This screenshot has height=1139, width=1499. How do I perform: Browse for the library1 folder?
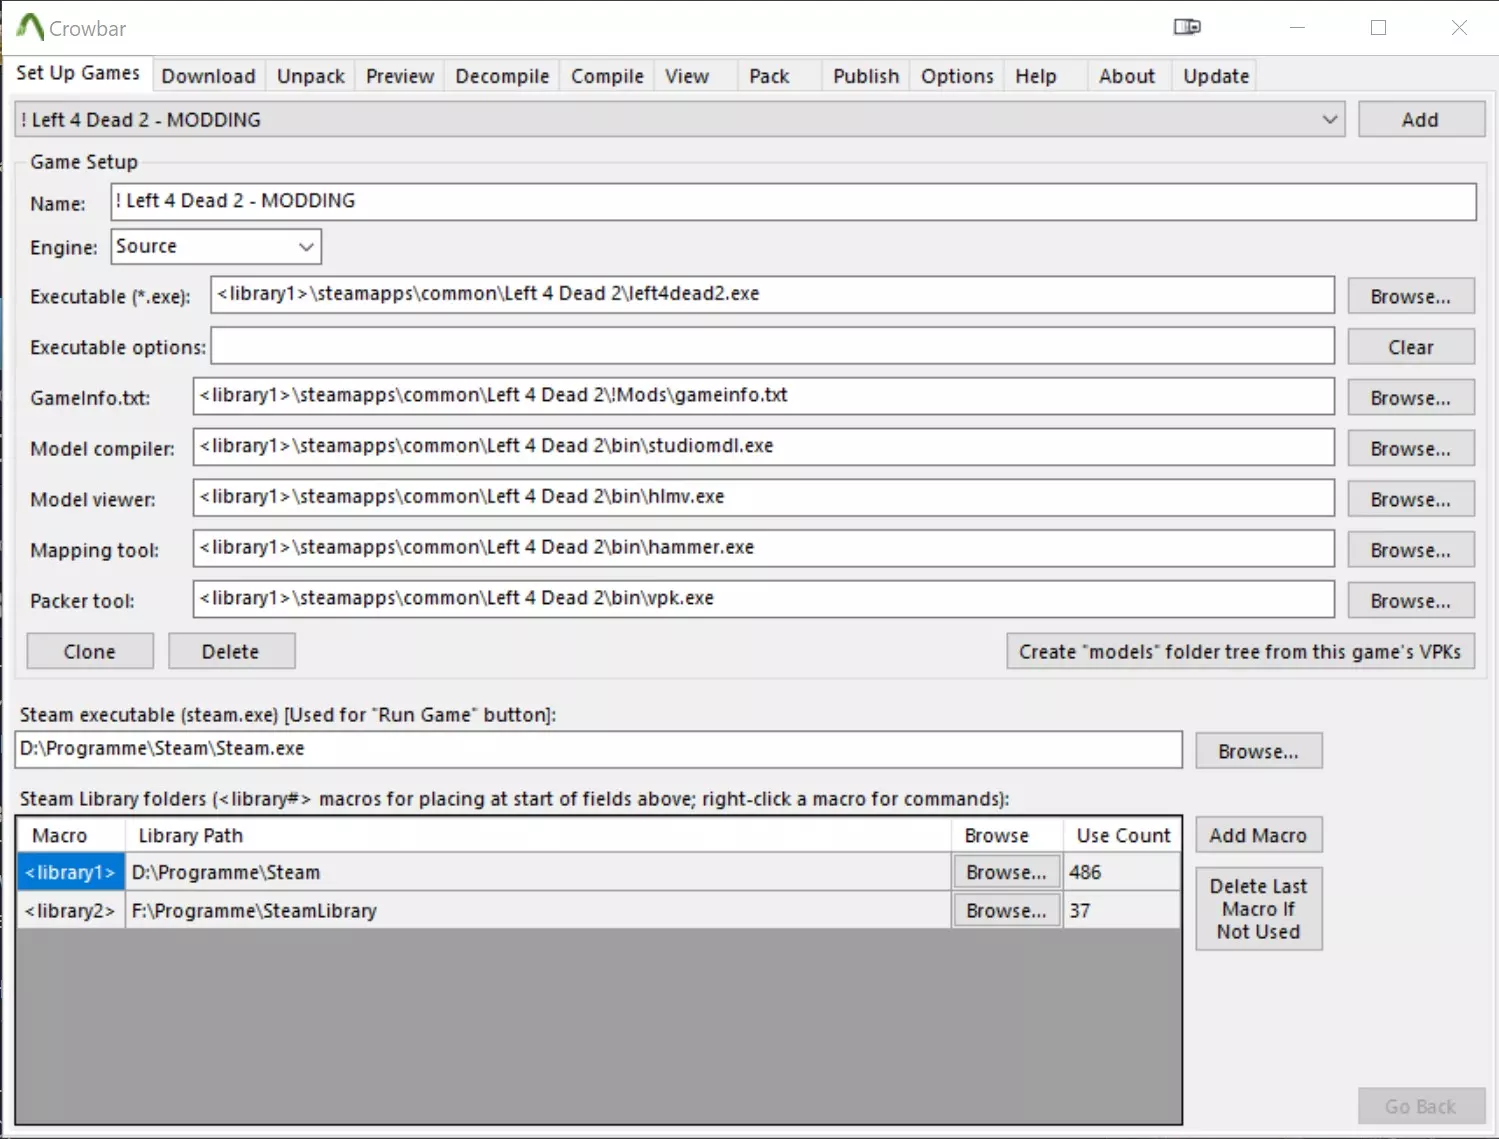click(1006, 872)
